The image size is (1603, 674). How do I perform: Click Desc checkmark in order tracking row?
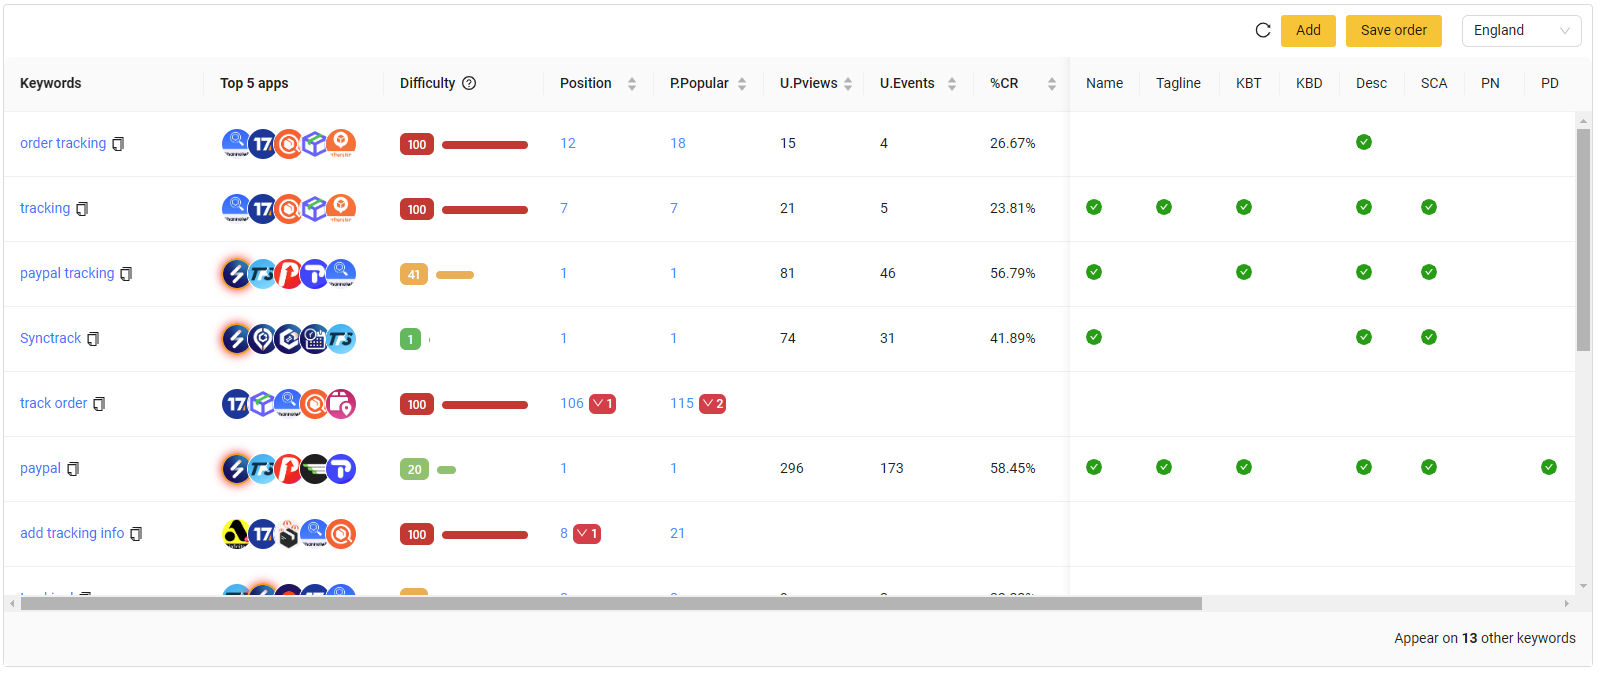[1363, 142]
